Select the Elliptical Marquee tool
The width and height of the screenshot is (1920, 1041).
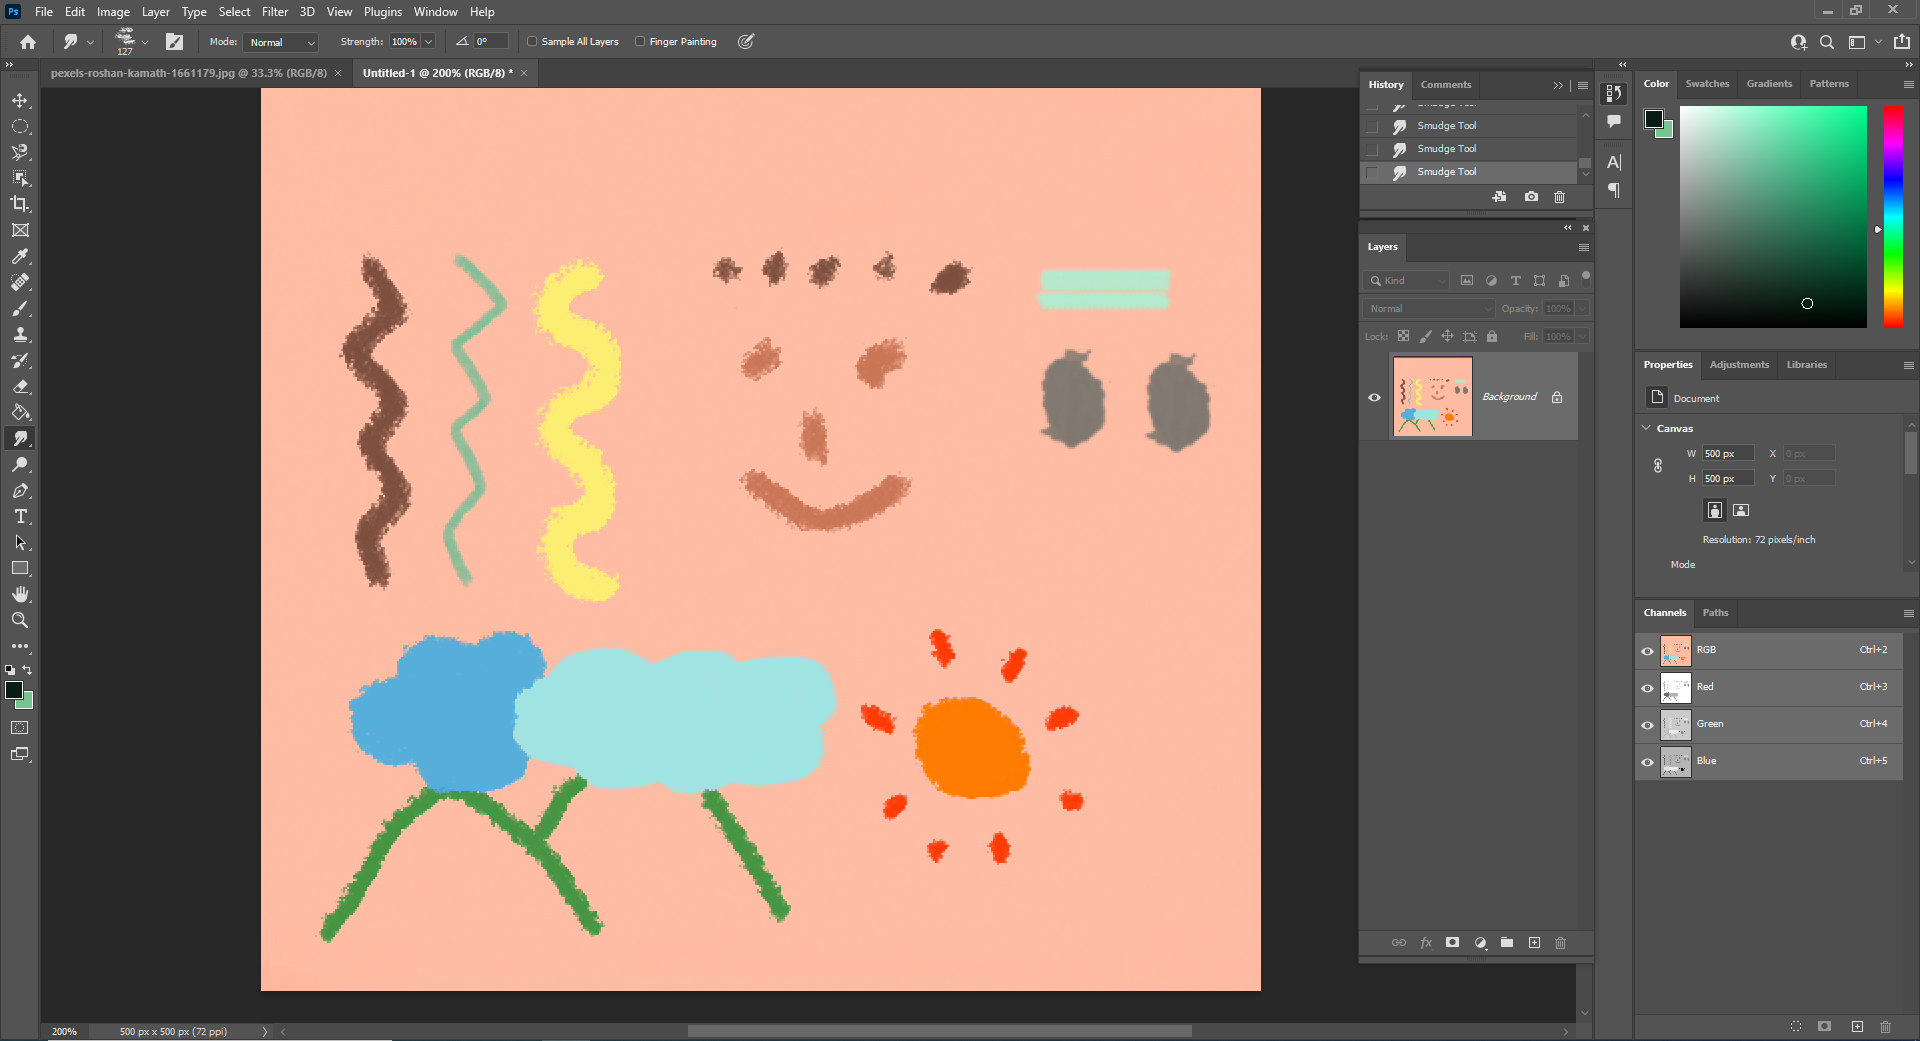(20, 127)
